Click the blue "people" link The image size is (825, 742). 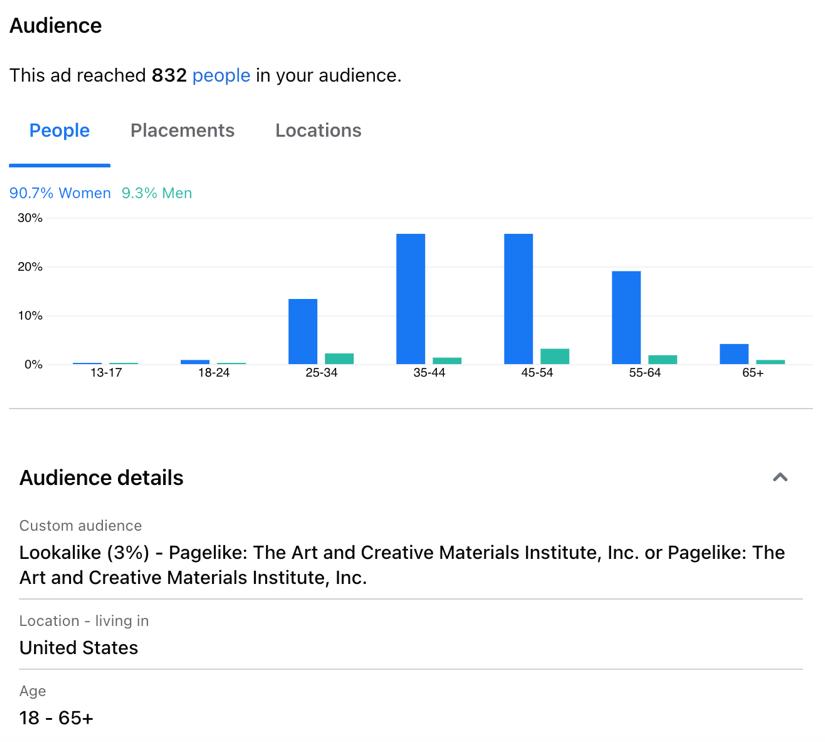(x=221, y=75)
